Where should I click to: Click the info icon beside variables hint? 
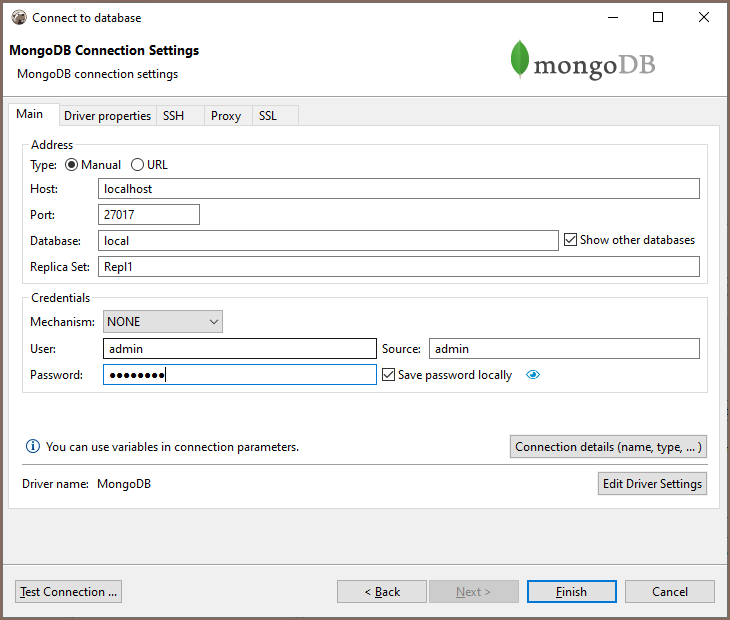[x=32, y=447]
